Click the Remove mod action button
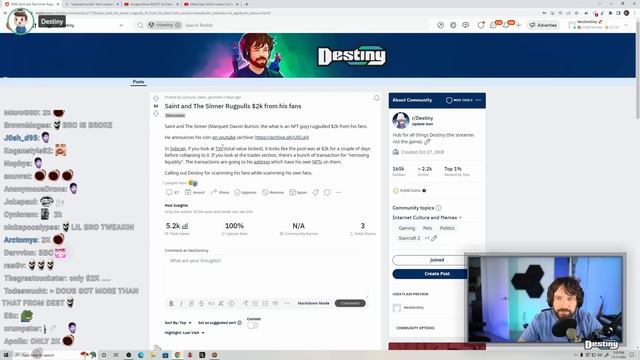The width and height of the screenshot is (640, 360). pyautogui.click(x=273, y=192)
